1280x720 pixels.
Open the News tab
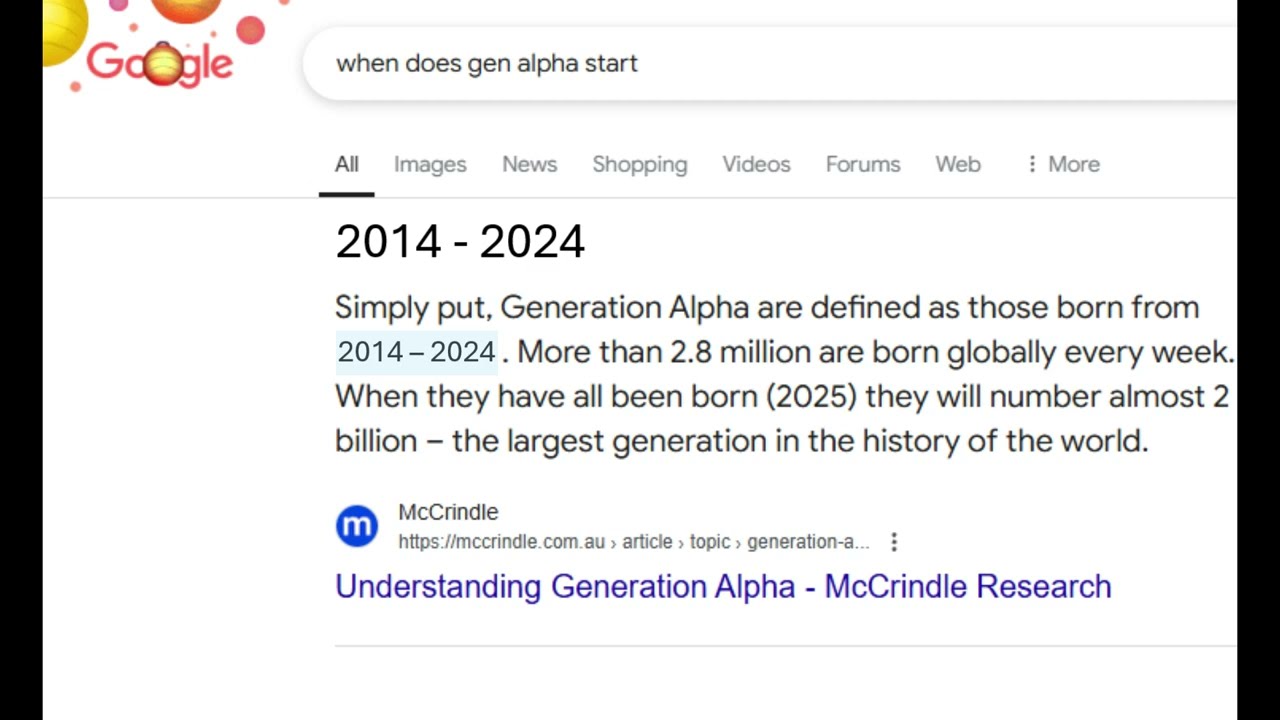pyautogui.click(x=529, y=164)
